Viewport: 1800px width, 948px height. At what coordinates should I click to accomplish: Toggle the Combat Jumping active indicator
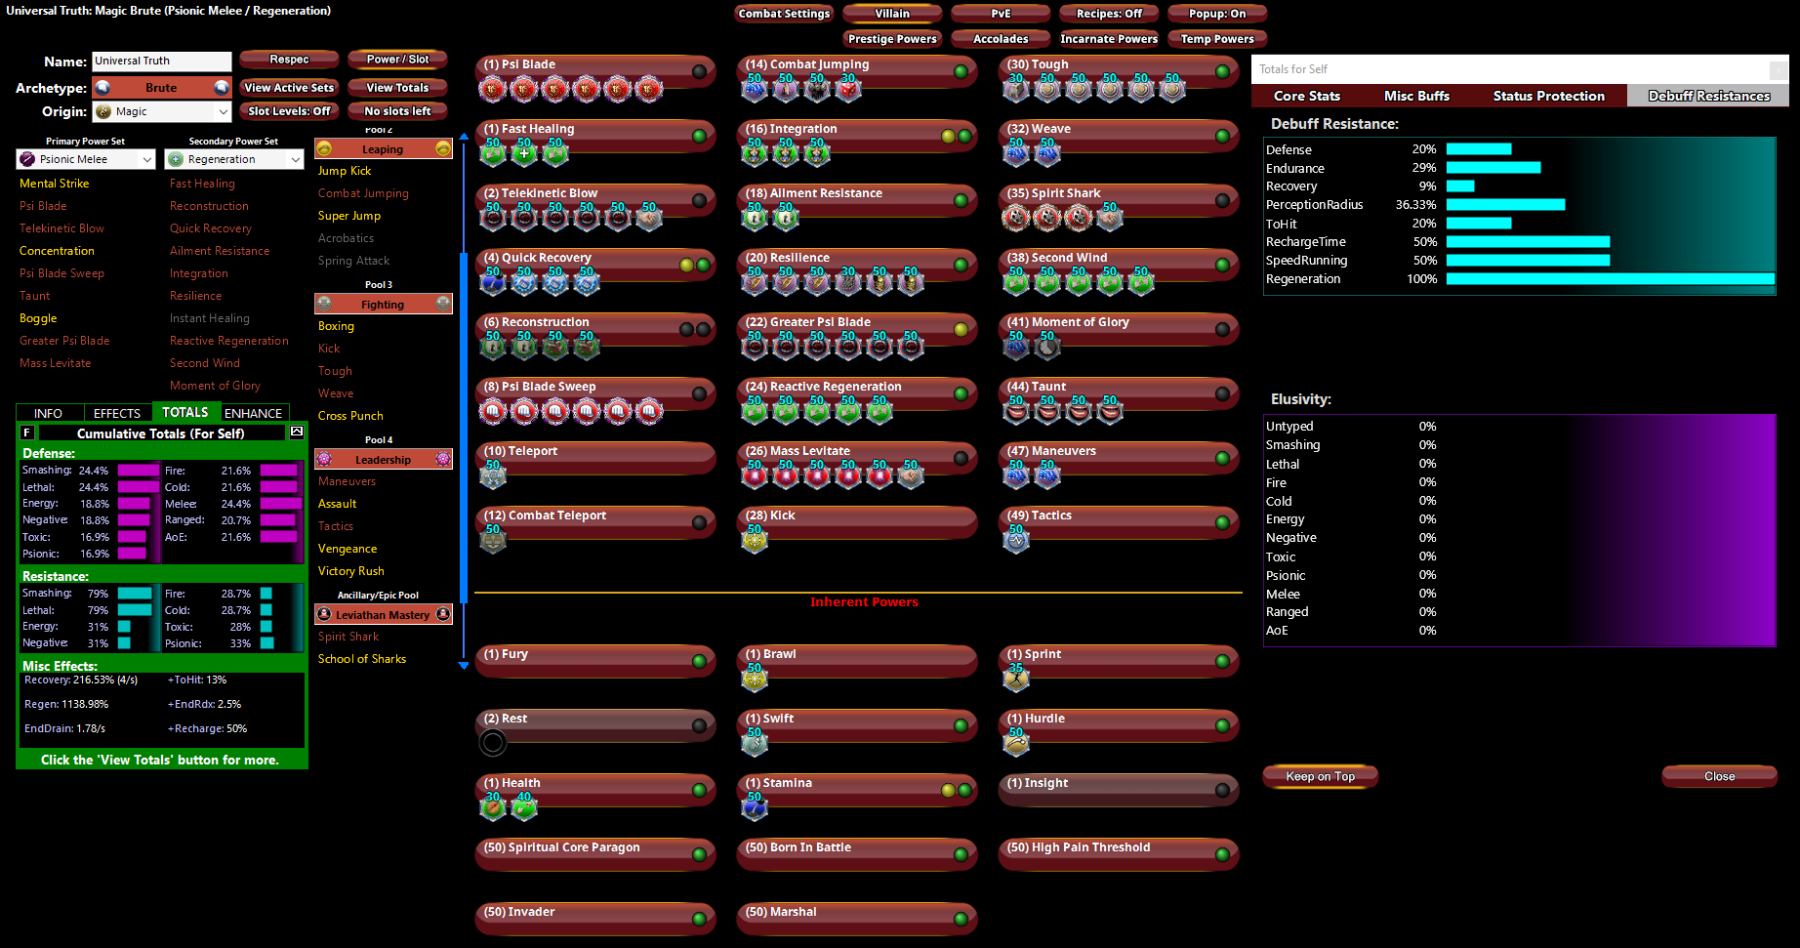pyautogui.click(x=960, y=71)
